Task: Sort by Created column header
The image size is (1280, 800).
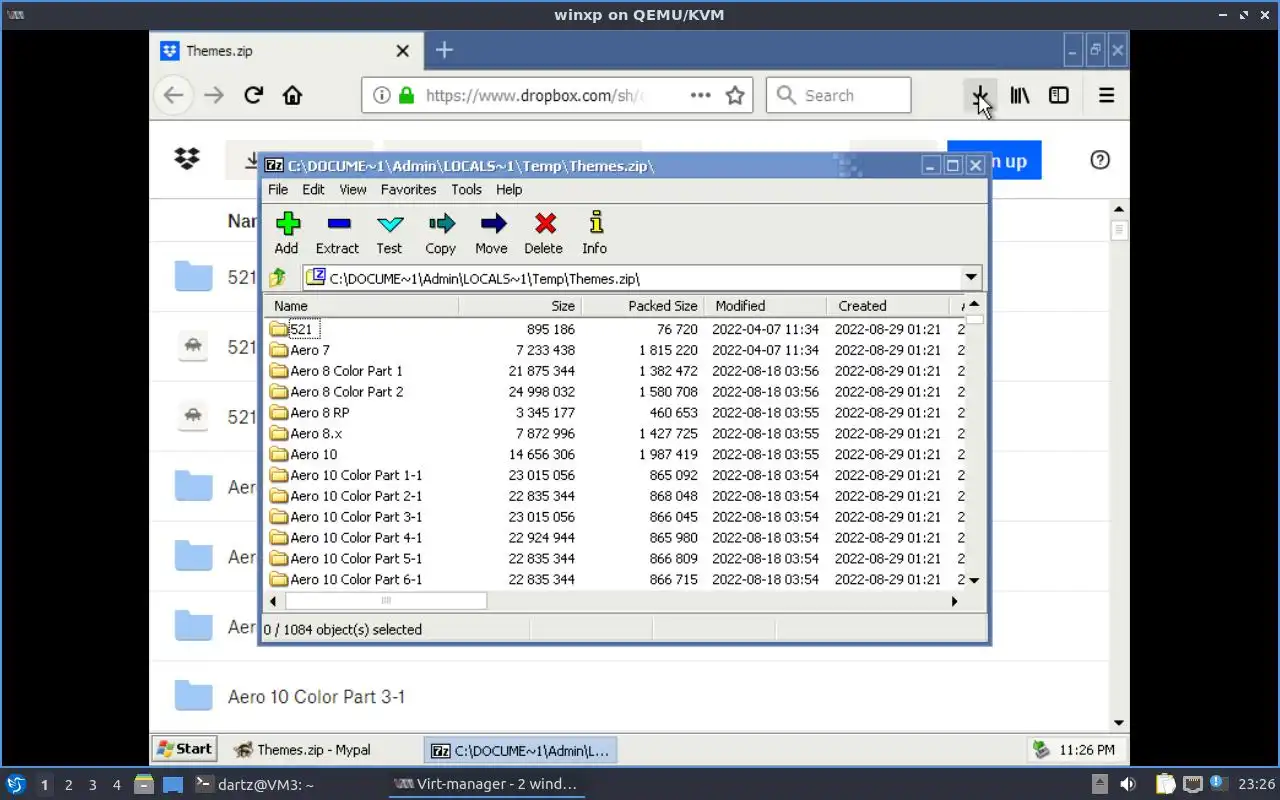Action: pos(888,306)
